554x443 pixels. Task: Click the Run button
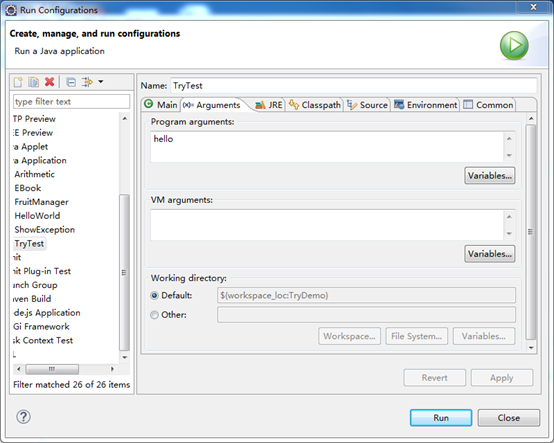[x=441, y=418]
